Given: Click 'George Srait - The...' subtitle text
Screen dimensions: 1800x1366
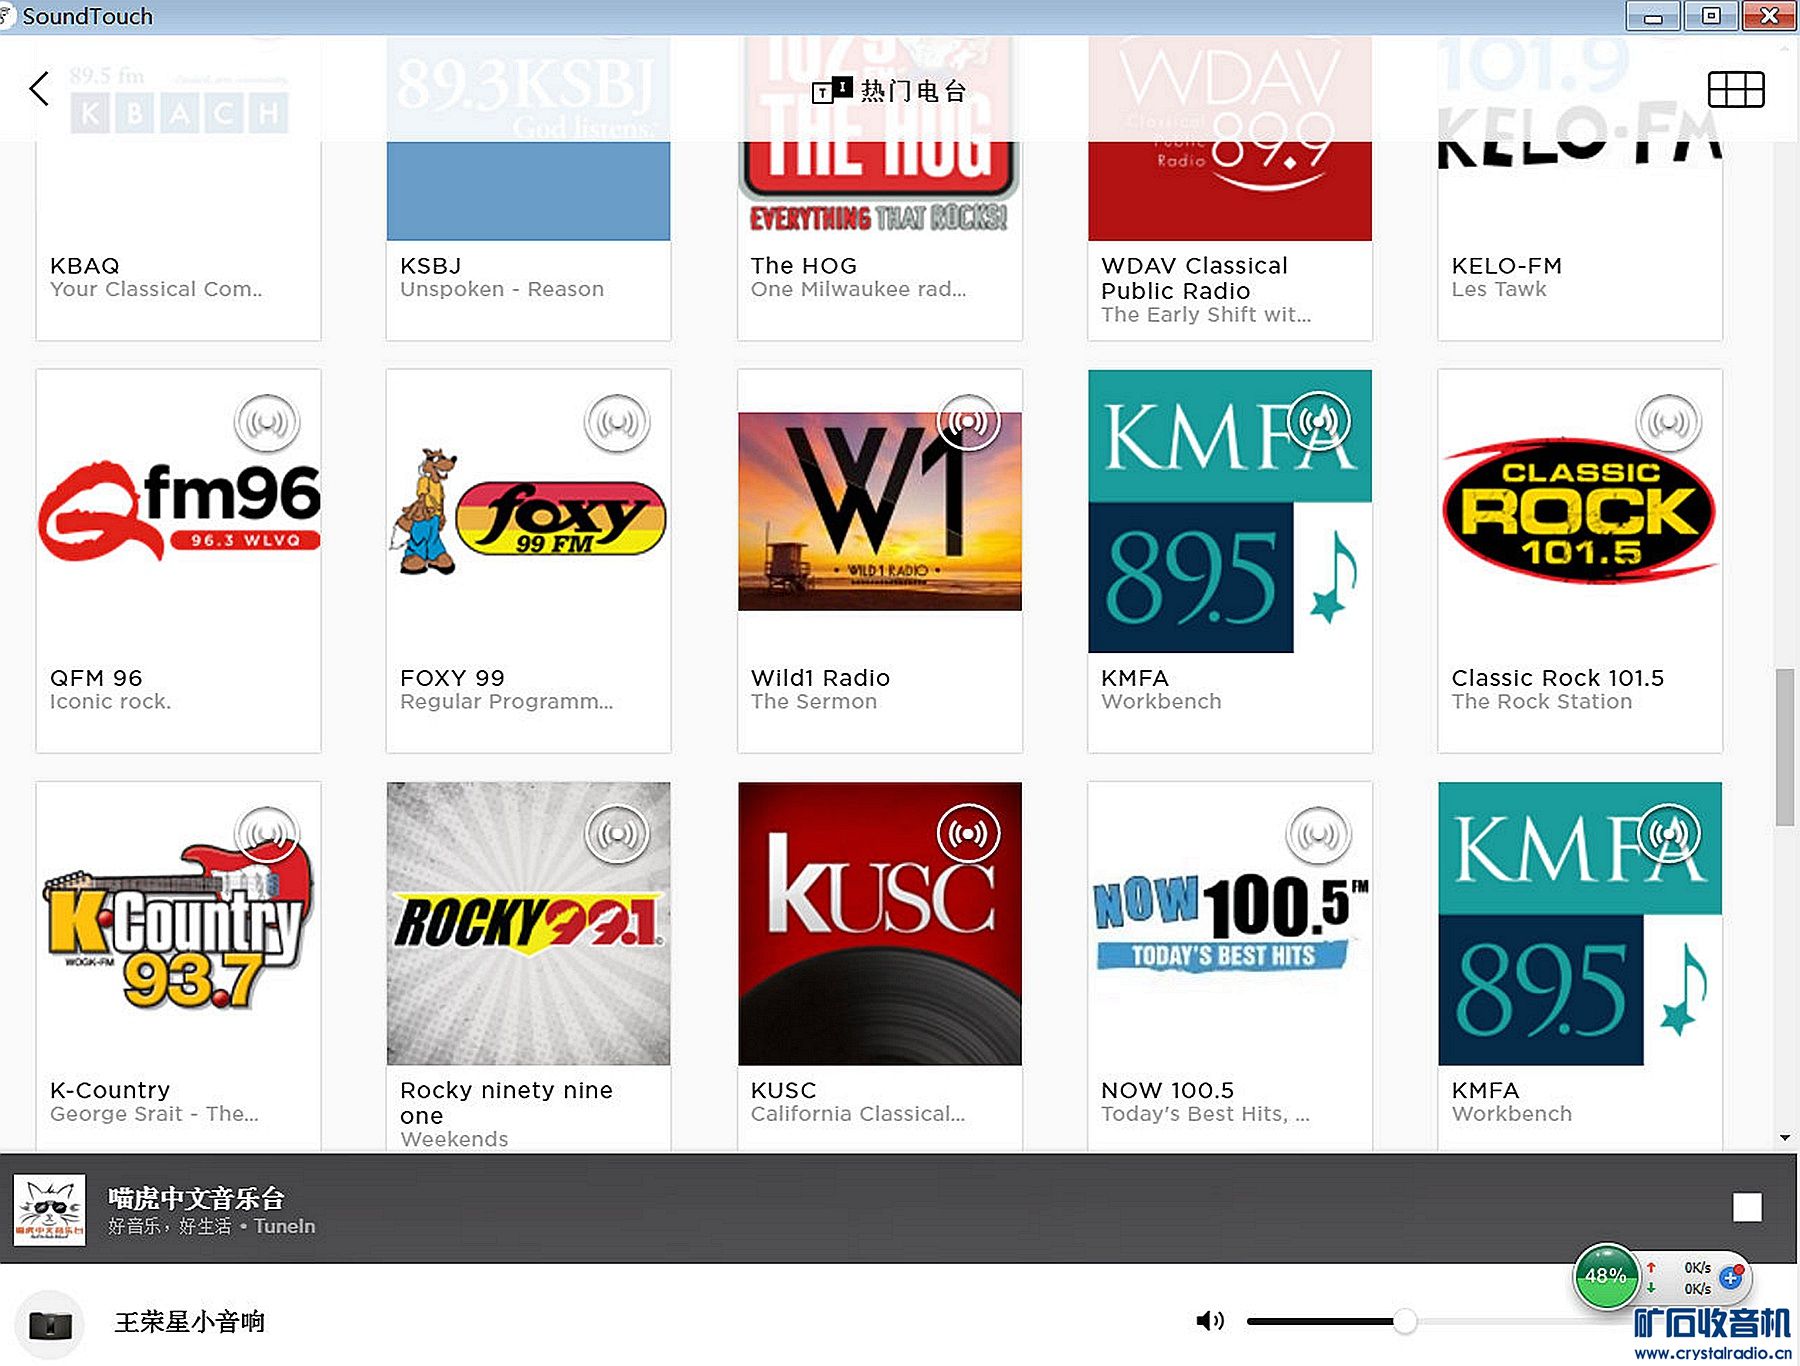Looking at the screenshot, I should point(154,1114).
